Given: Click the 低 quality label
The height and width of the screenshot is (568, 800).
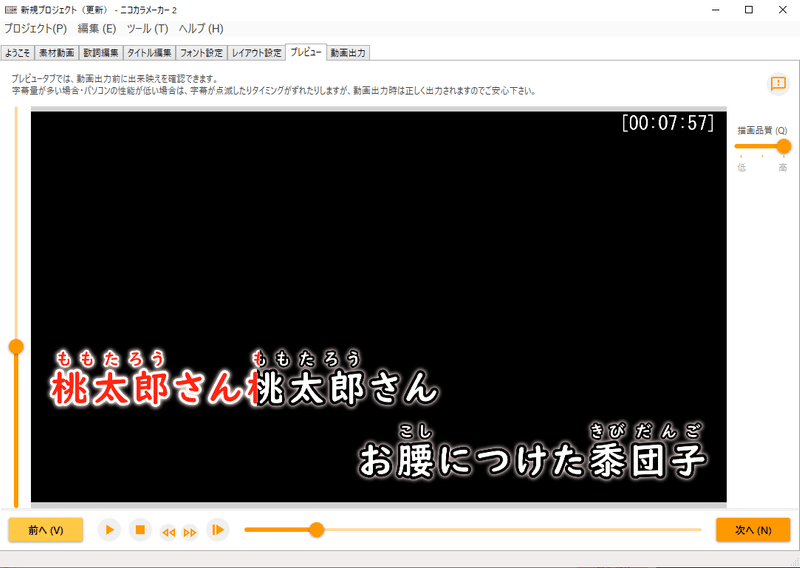Looking at the screenshot, I should [x=741, y=167].
